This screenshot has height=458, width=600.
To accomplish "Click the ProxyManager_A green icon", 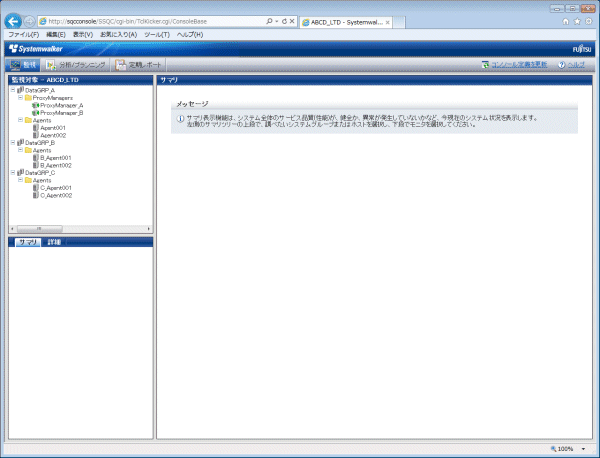I will click(36, 105).
